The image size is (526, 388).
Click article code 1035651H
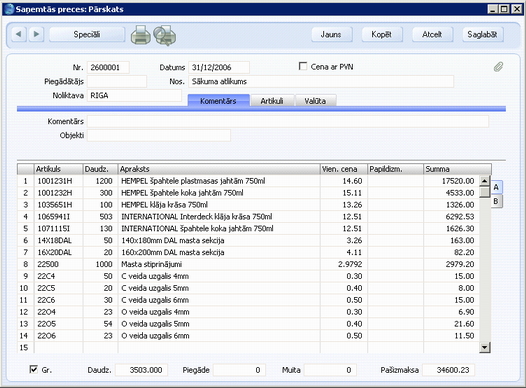[55, 205]
